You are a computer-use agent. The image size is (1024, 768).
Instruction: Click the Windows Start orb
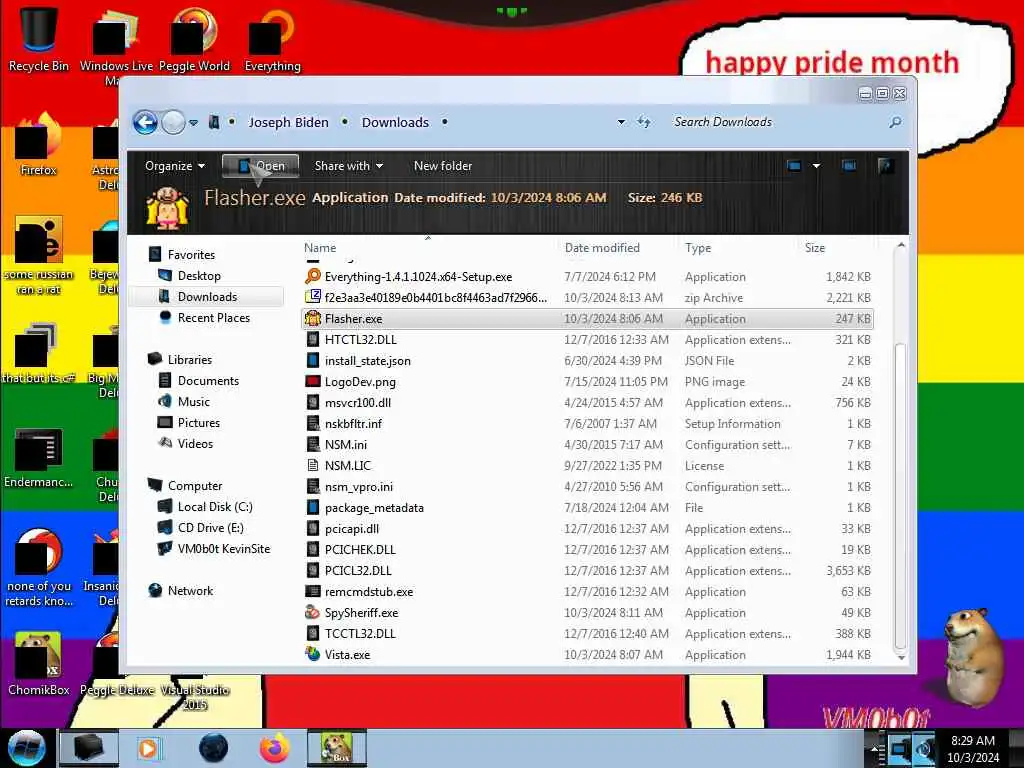pos(27,748)
